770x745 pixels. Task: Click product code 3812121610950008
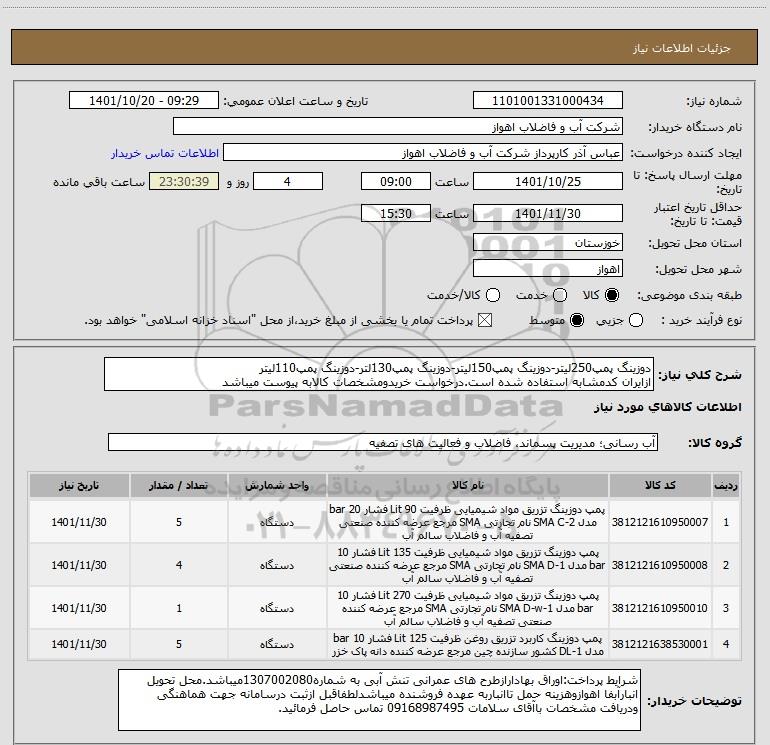pos(660,565)
